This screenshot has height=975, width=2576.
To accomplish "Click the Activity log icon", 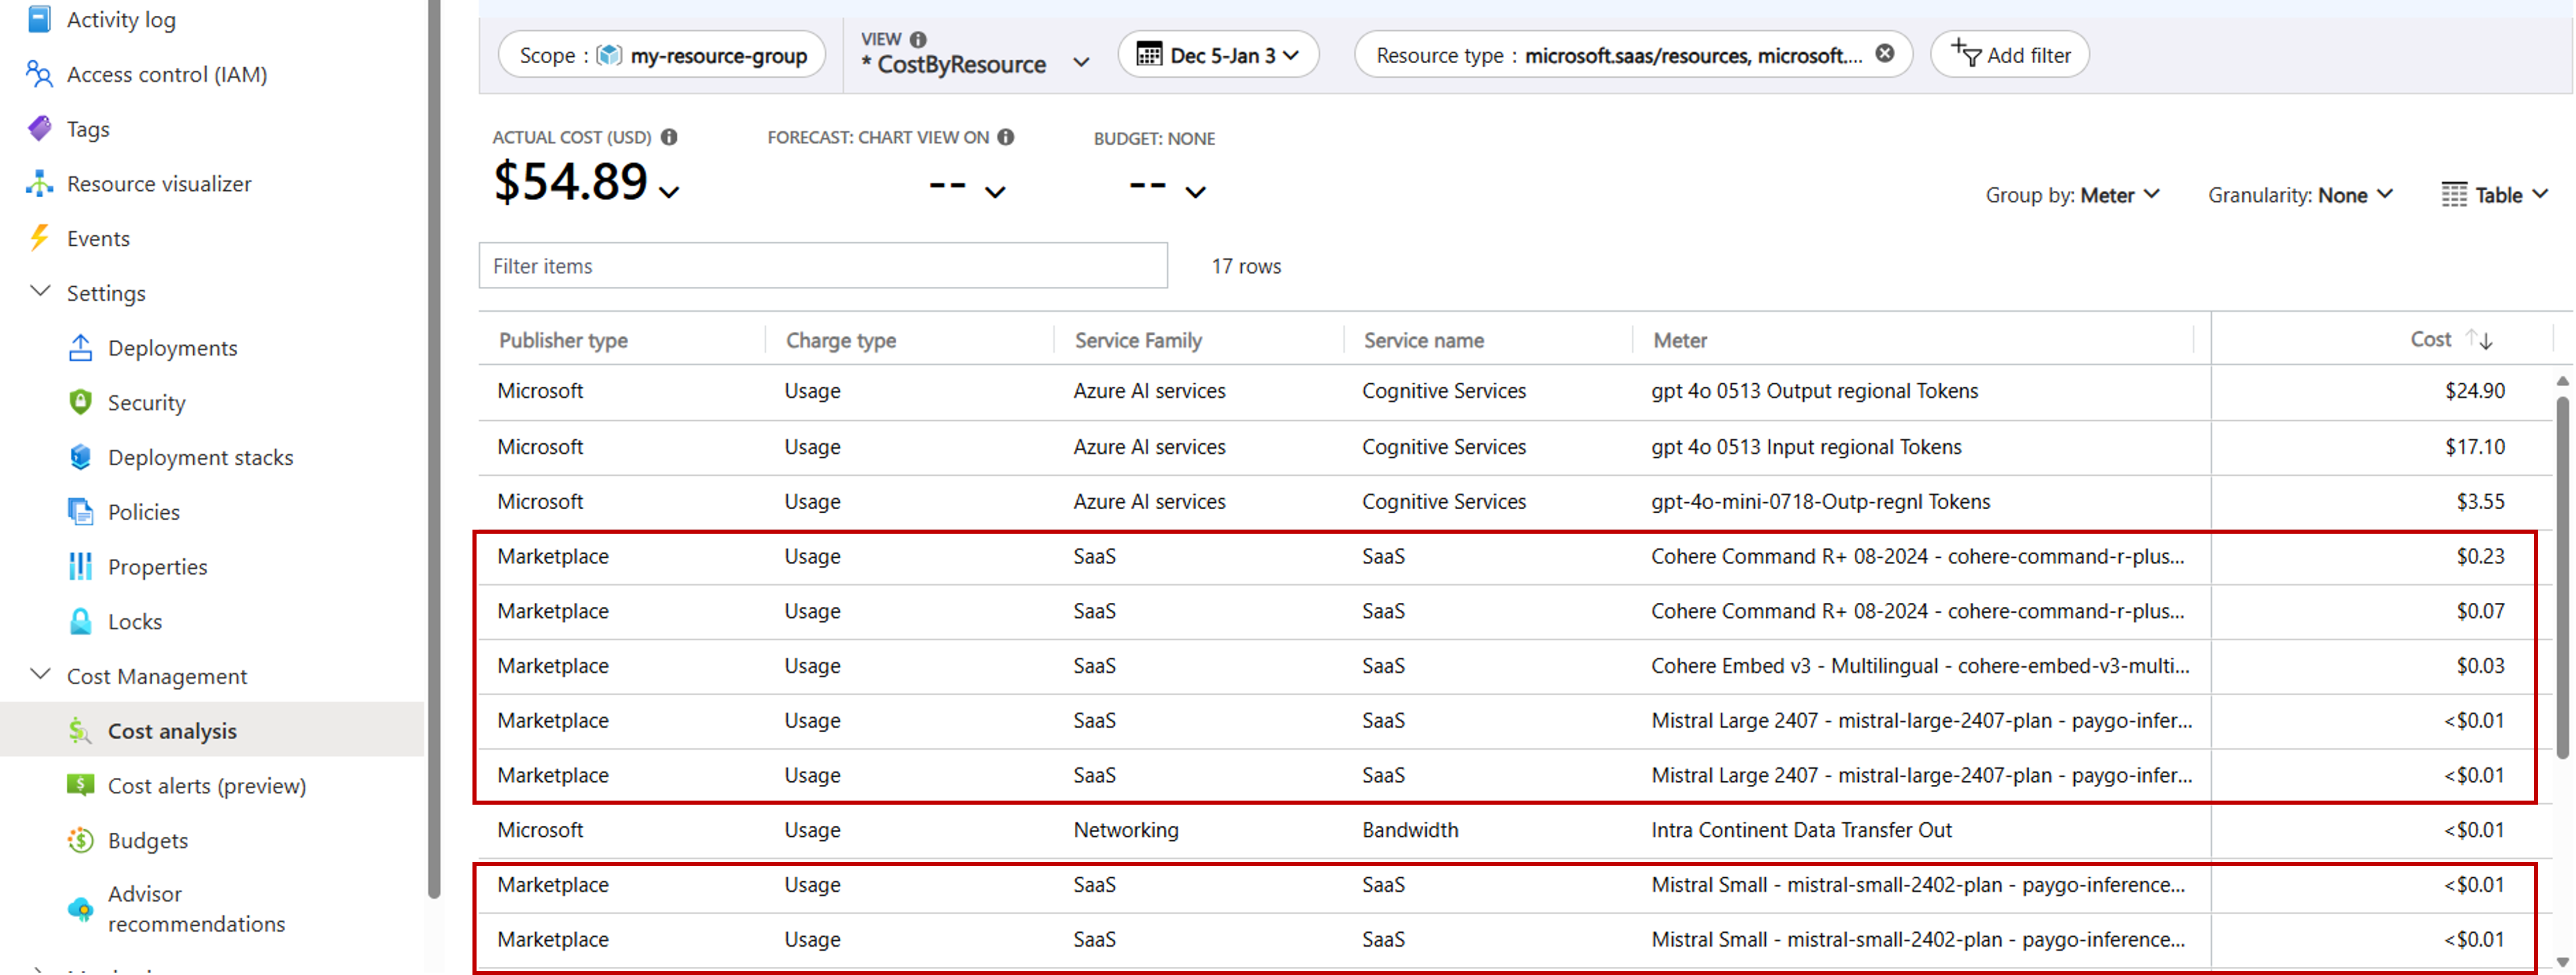I will tap(39, 19).
